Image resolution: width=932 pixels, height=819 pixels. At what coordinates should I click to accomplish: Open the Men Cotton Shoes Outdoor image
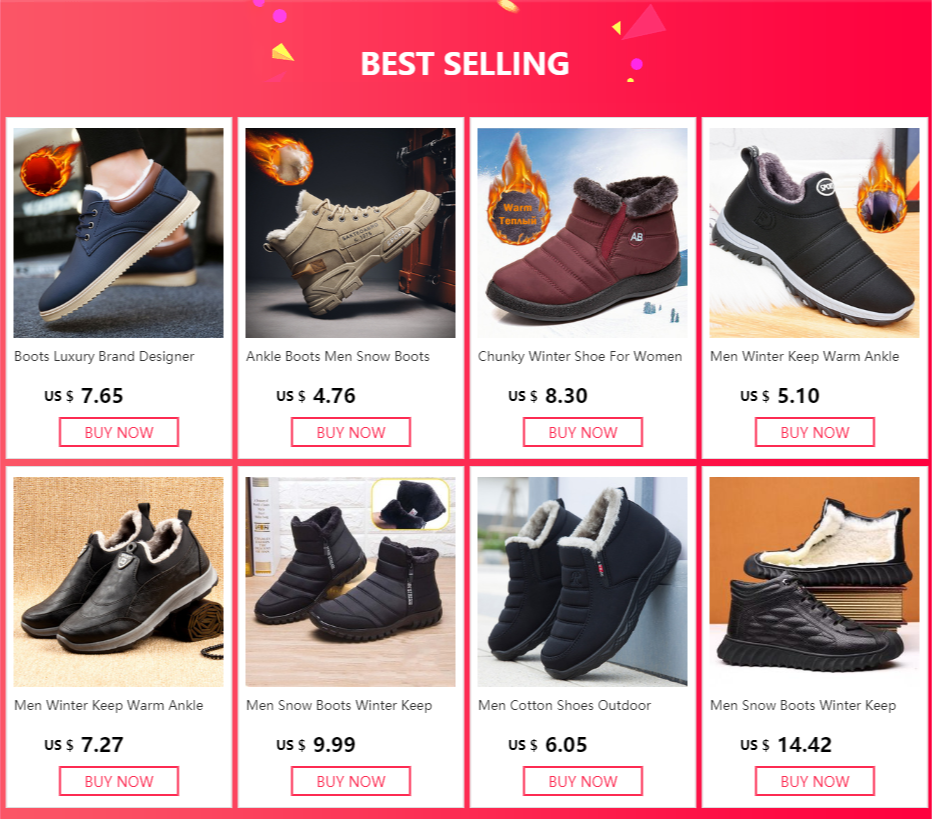click(582, 582)
